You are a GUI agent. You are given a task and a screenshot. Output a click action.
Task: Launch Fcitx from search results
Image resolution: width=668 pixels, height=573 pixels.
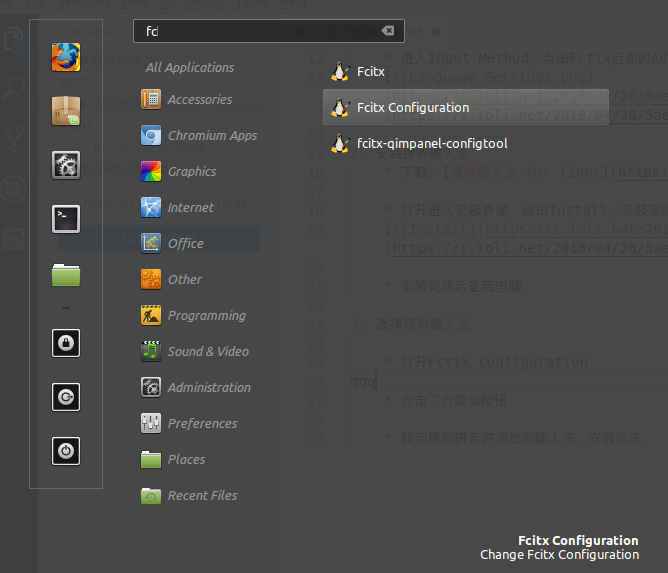tap(466, 72)
